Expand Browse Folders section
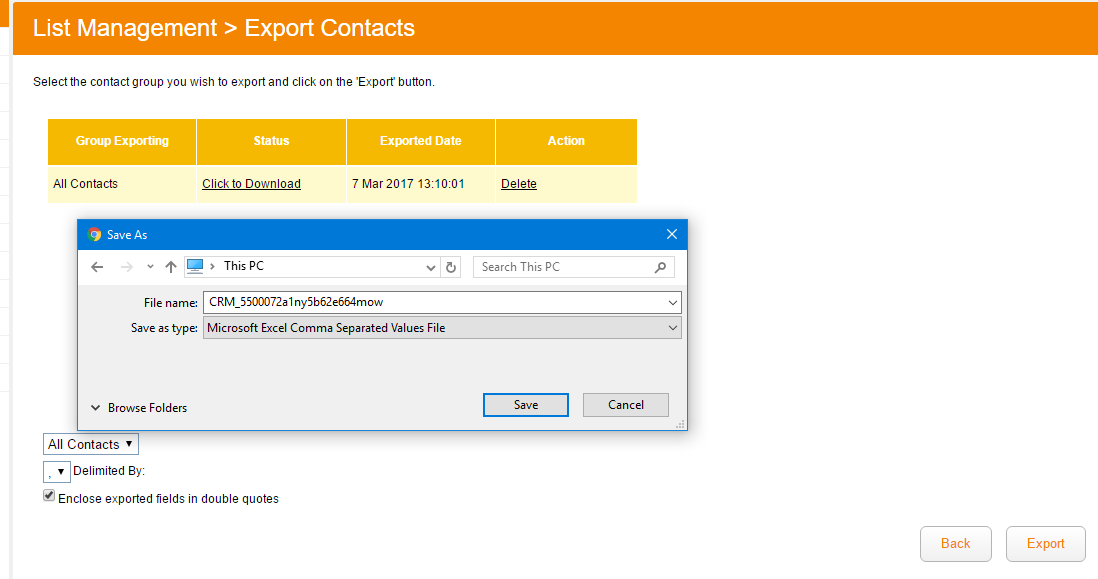The height and width of the screenshot is (579, 1098). coord(139,408)
